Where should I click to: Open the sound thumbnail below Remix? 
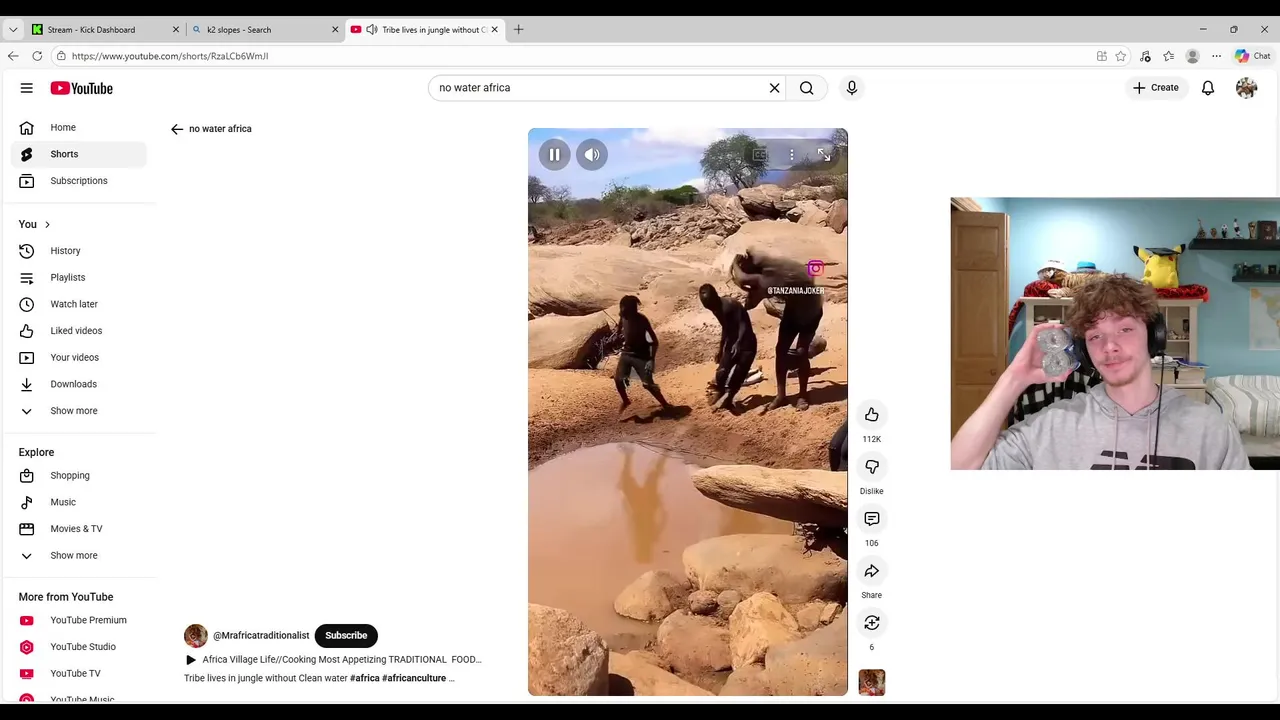click(x=872, y=683)
